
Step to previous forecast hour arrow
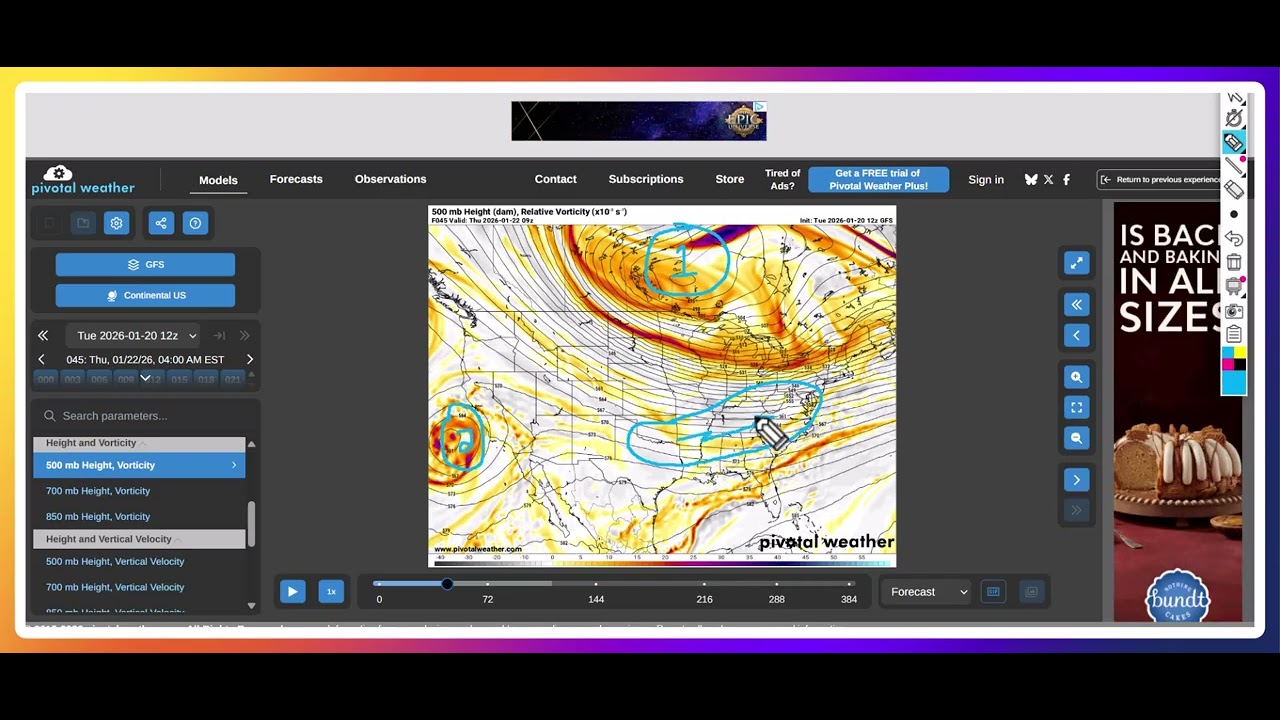click(41, 359)
